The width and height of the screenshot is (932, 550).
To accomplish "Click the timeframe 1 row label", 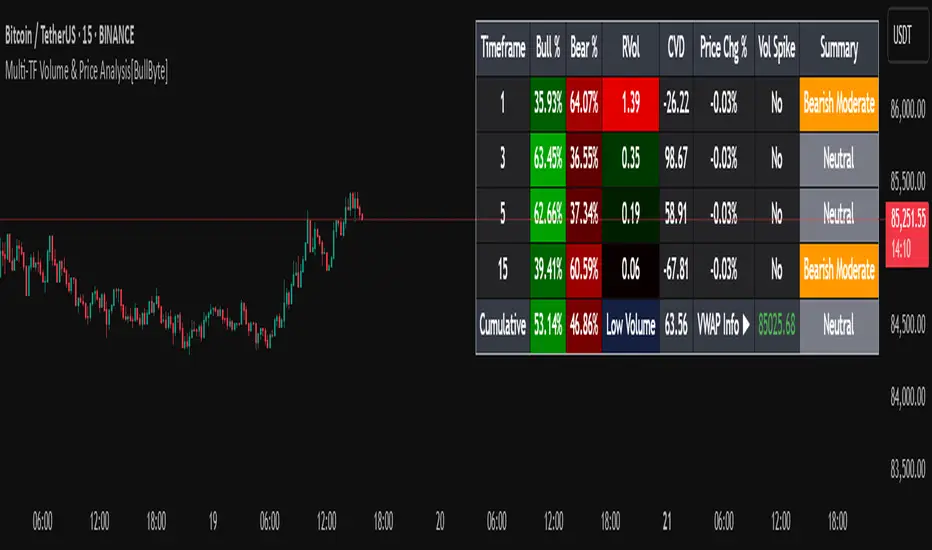I will pyautogui.click(x=503, y=104).
